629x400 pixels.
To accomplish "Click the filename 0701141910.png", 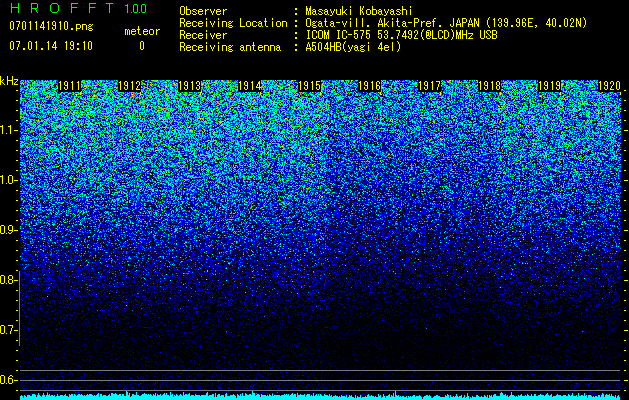I will coord(51,27).
